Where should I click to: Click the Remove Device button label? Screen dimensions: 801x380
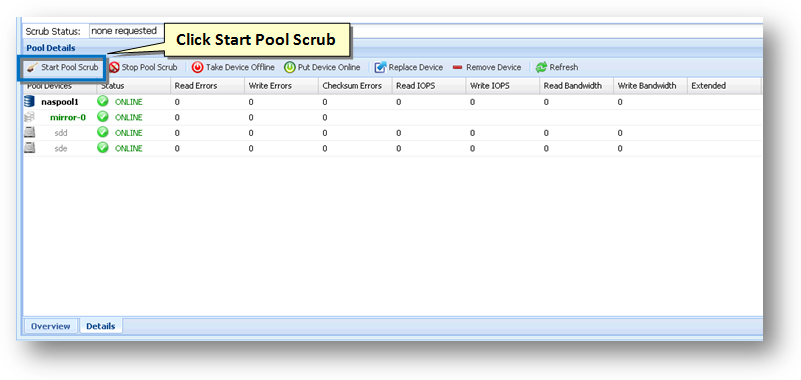tap(493, 67)
